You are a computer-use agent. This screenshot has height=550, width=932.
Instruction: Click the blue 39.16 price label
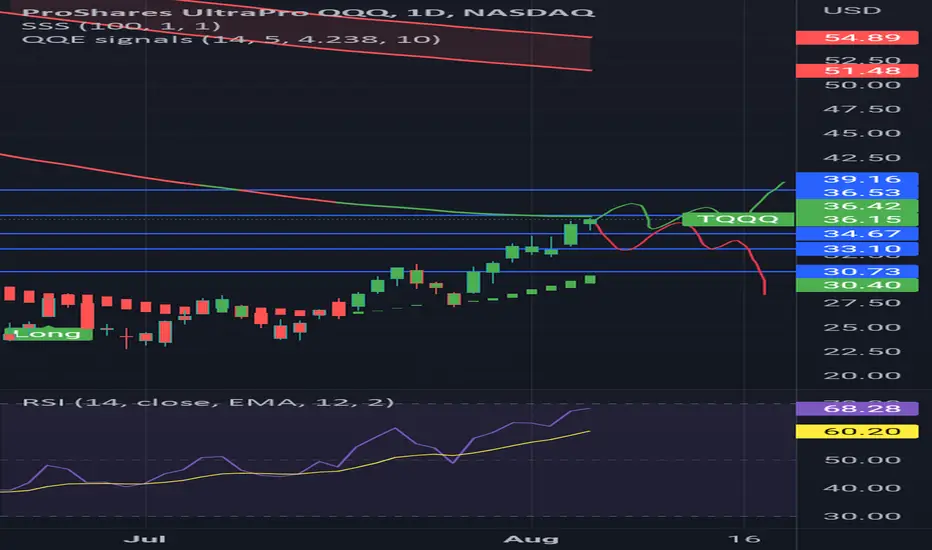coord(857,179)
